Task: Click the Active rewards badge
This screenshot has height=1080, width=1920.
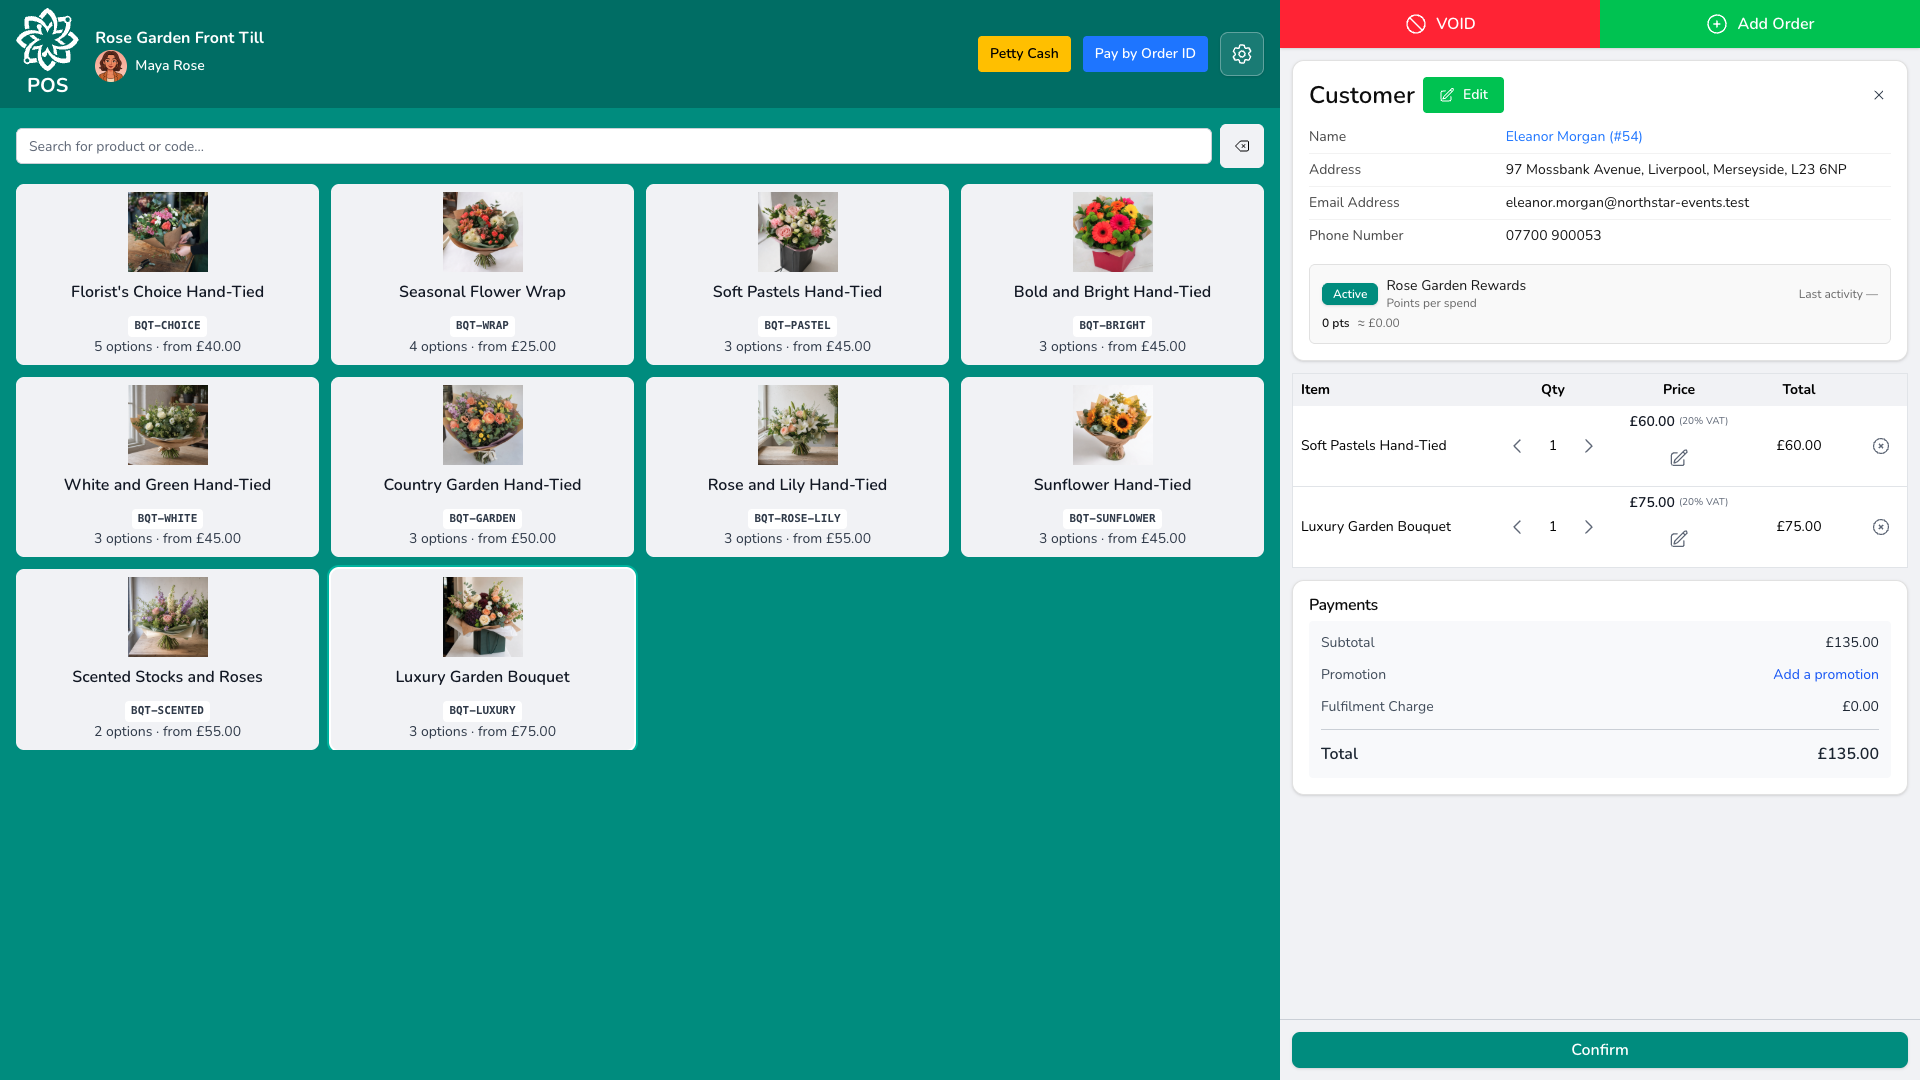Action: (1349, 294)
